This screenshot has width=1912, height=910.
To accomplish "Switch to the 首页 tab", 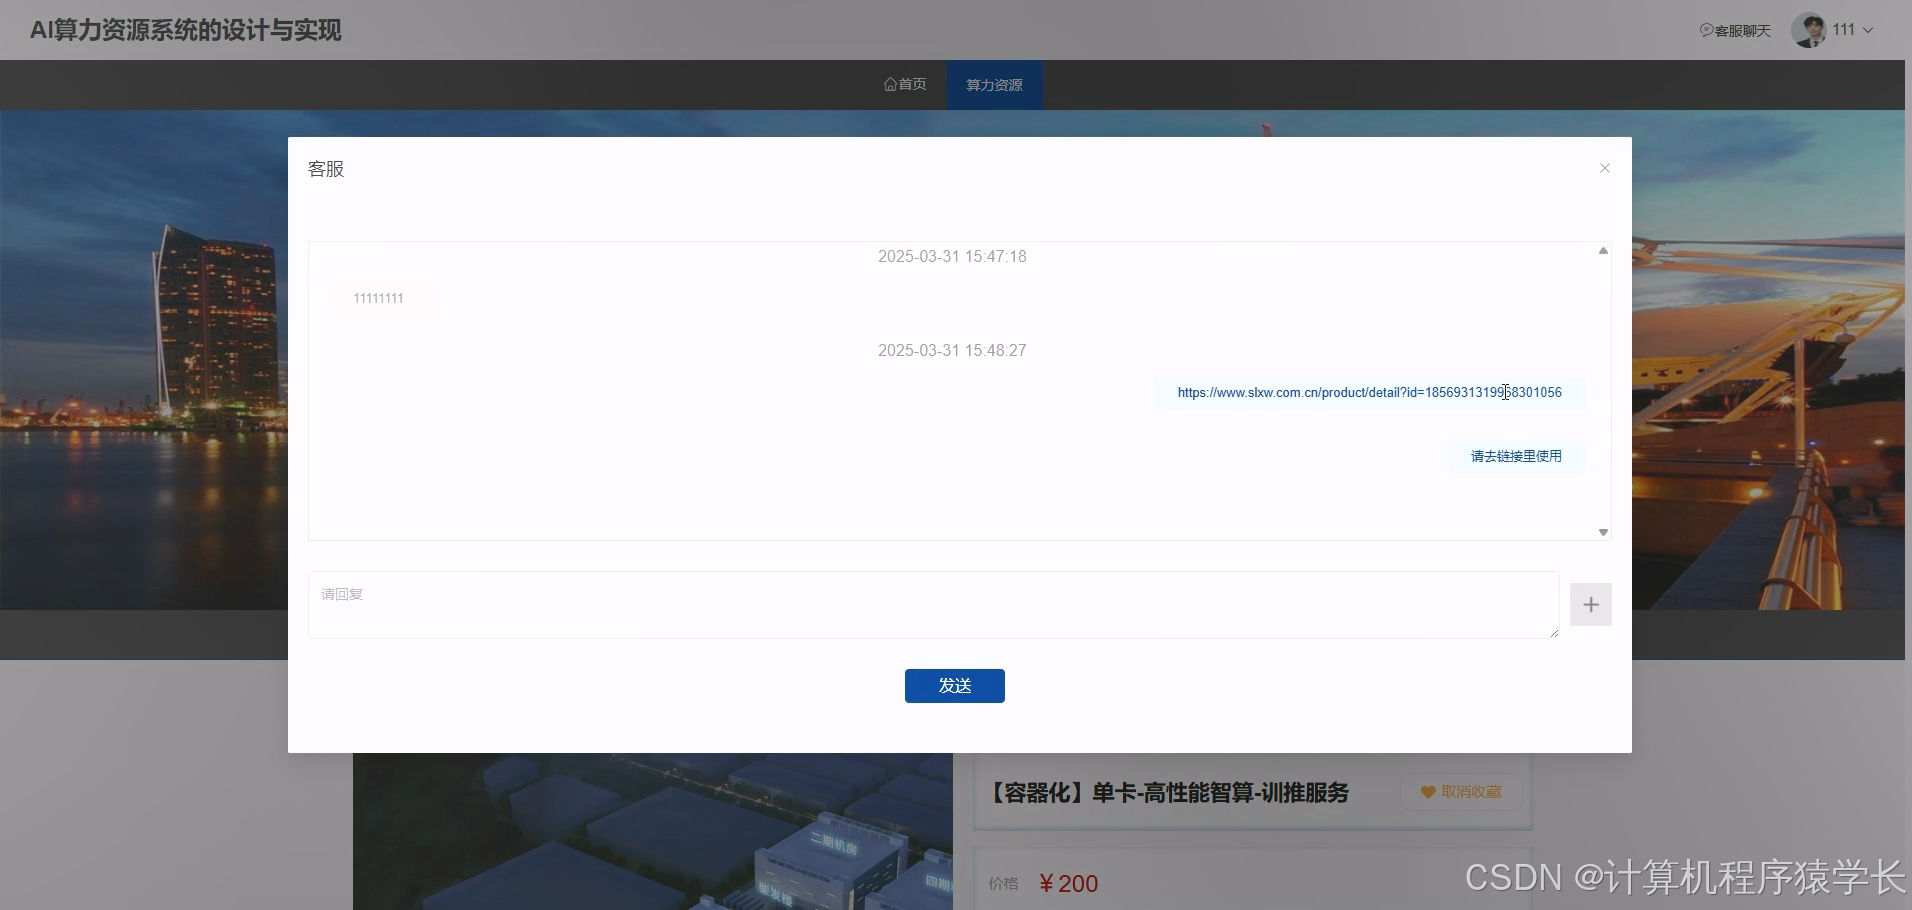I will [x=906, y=84].
